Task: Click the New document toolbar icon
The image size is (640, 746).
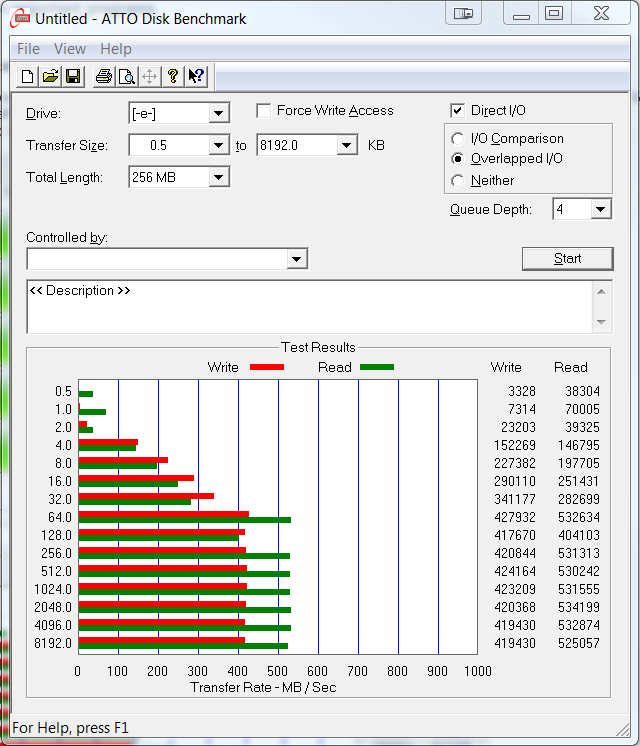Action: click(28, 76)
